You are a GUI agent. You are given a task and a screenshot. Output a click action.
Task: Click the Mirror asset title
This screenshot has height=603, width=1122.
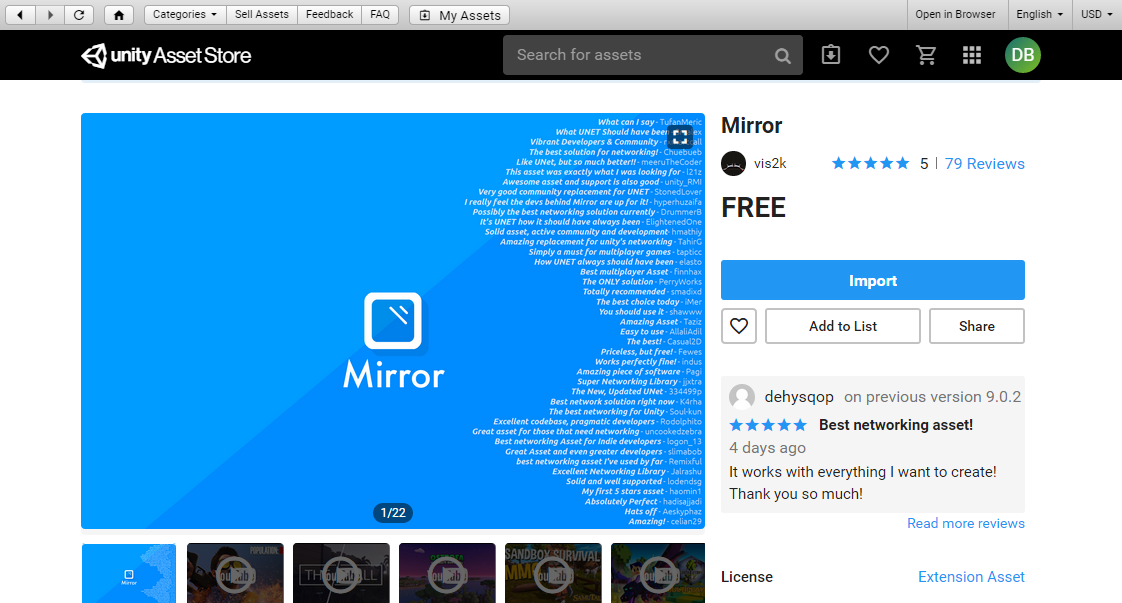751,125
